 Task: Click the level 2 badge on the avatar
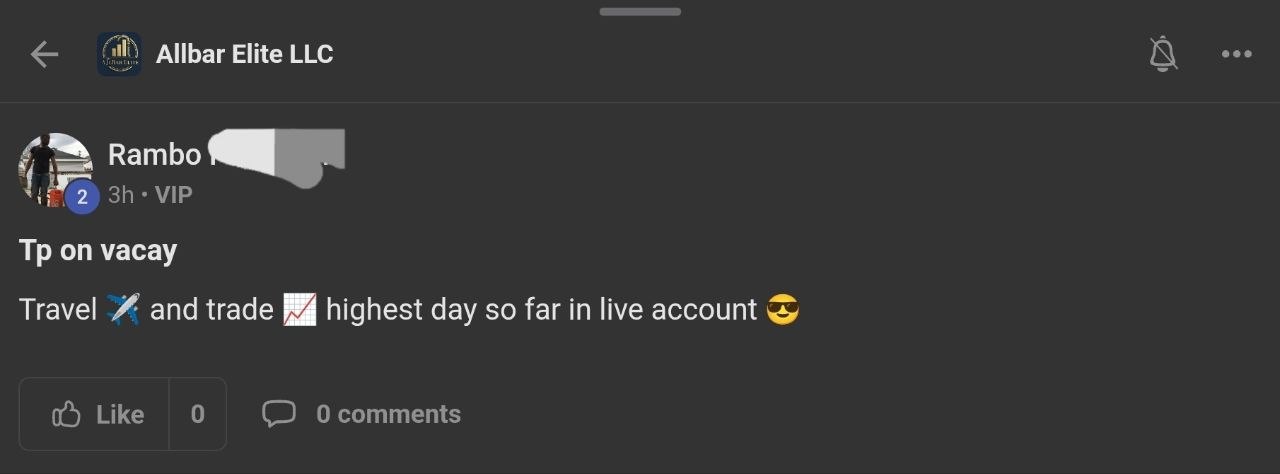coord(82,197)
